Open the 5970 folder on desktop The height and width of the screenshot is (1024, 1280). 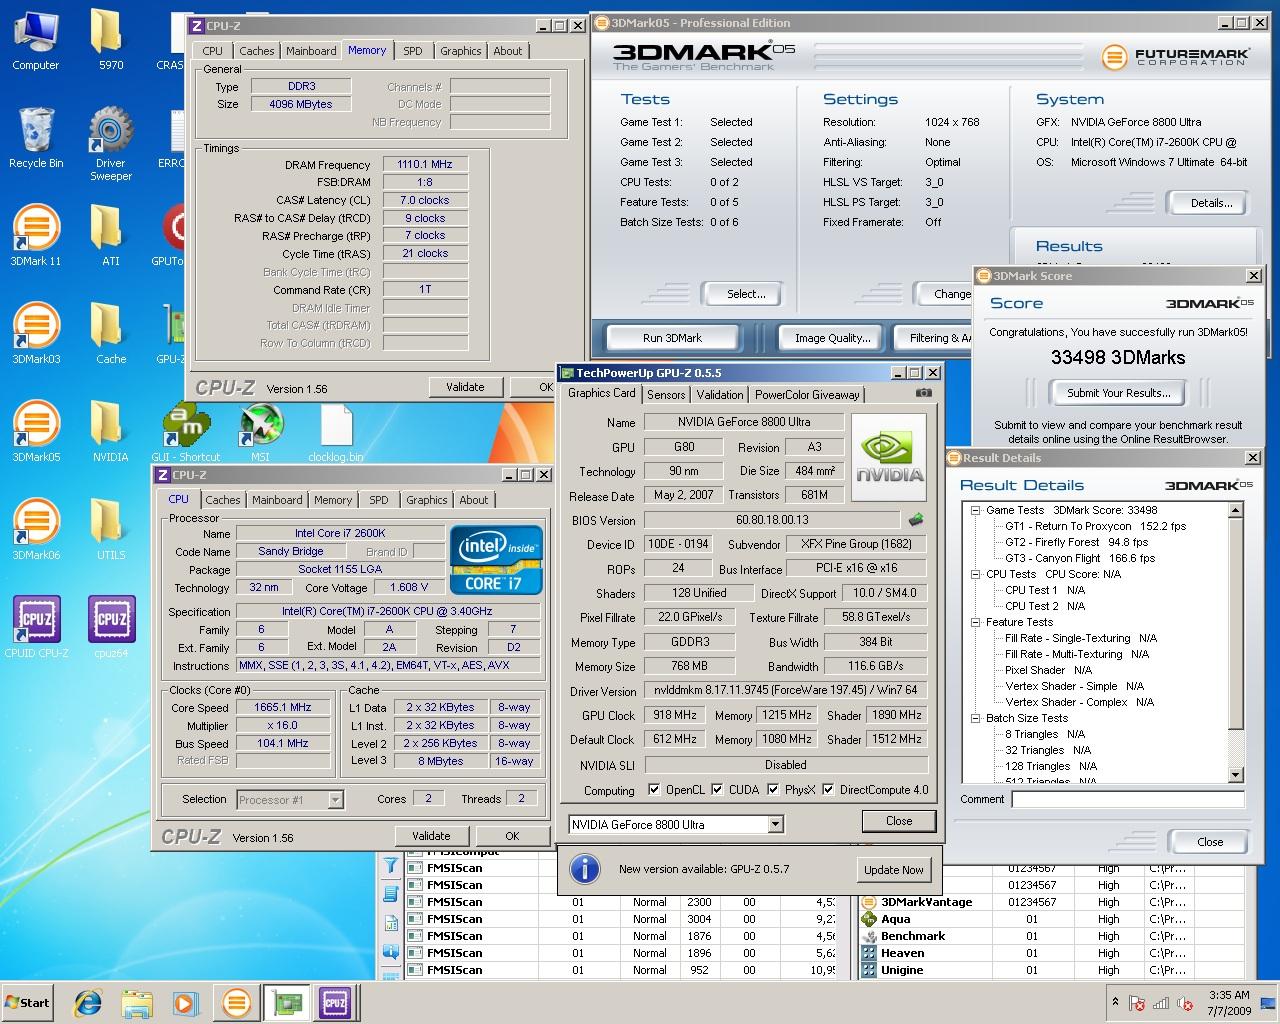tap(110, 40)
